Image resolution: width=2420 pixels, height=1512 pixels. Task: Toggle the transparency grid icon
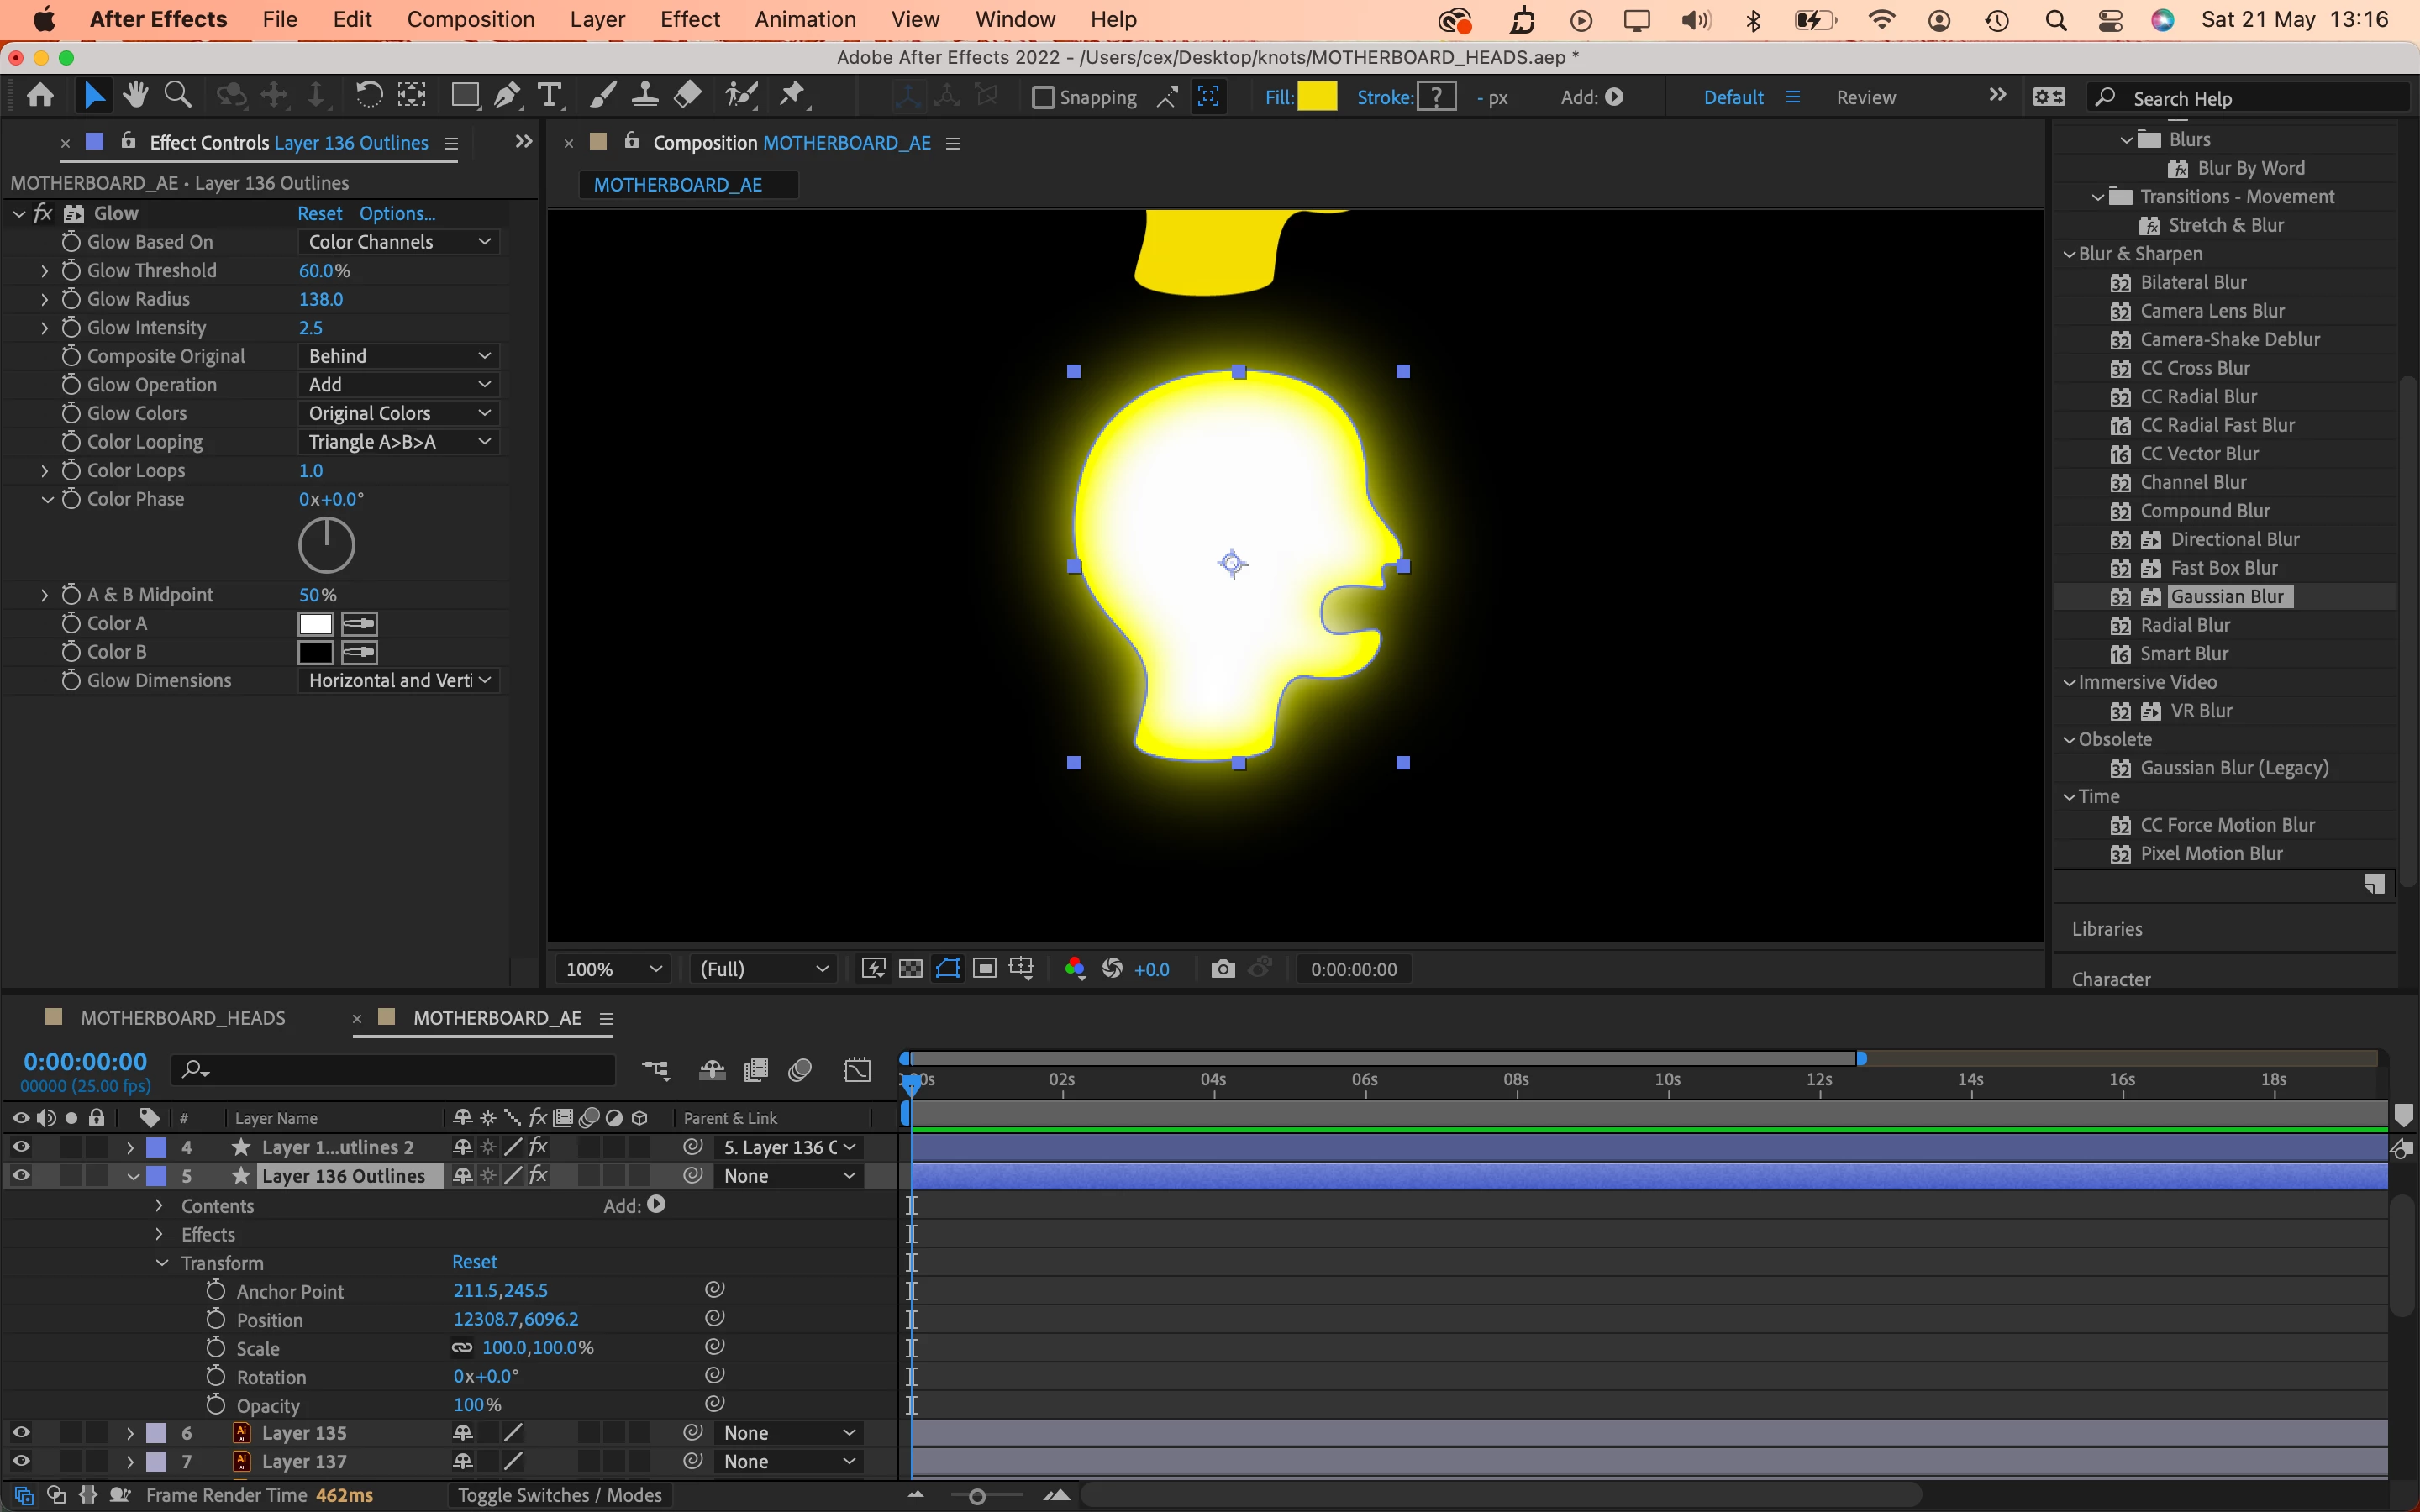910,969
